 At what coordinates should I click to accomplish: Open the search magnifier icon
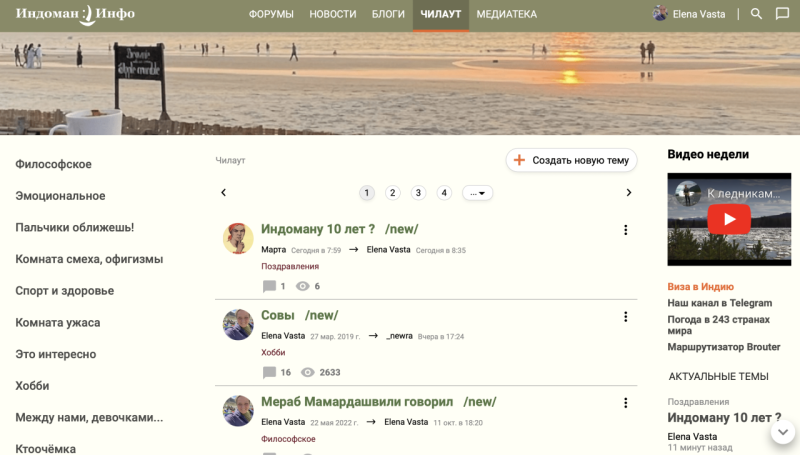(x=756, y=14)
